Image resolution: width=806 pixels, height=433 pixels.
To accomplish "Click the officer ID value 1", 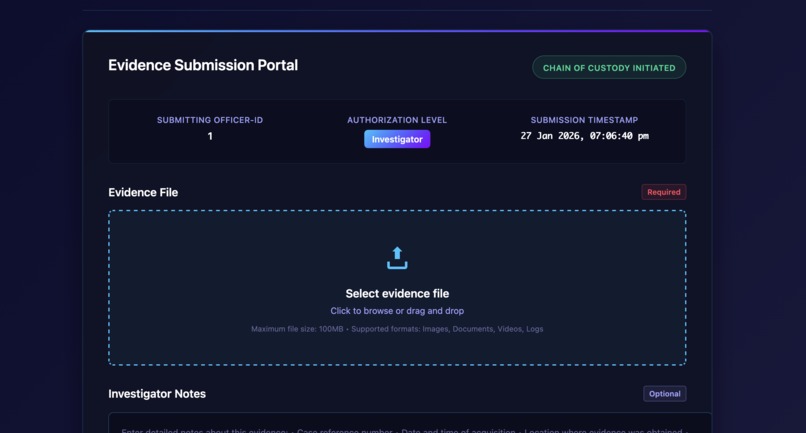I will click(210, 136).
